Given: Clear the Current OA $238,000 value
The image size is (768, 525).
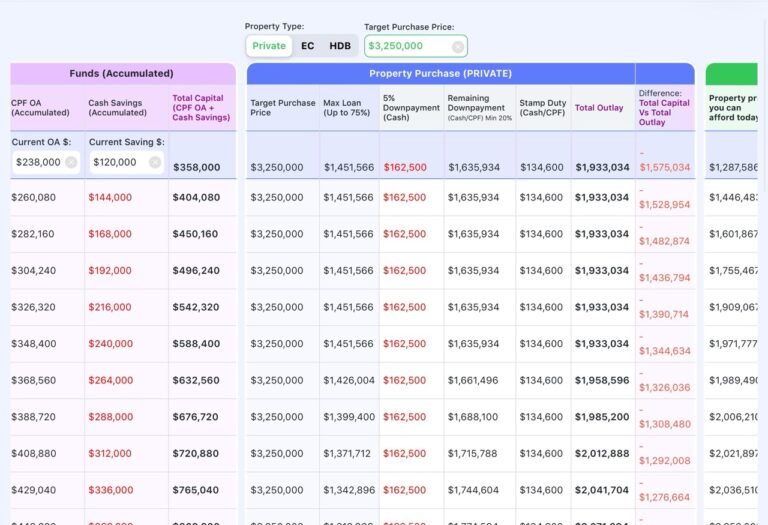Looking at the screenshot, I should coord(71,162).
